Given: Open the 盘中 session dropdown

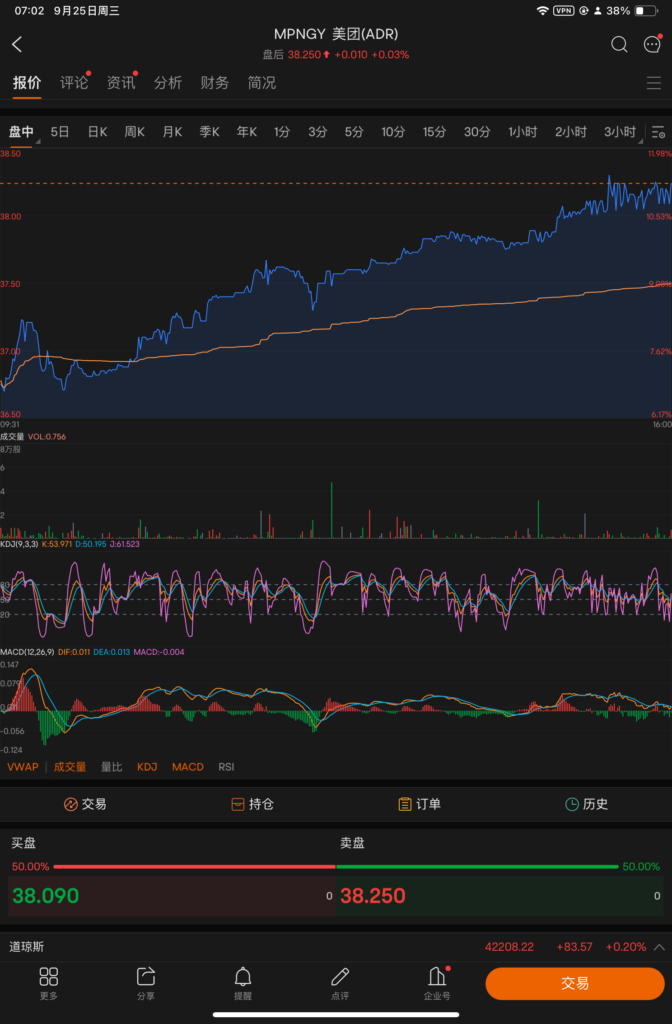Looking at the screenshot, I should point(22,132).
